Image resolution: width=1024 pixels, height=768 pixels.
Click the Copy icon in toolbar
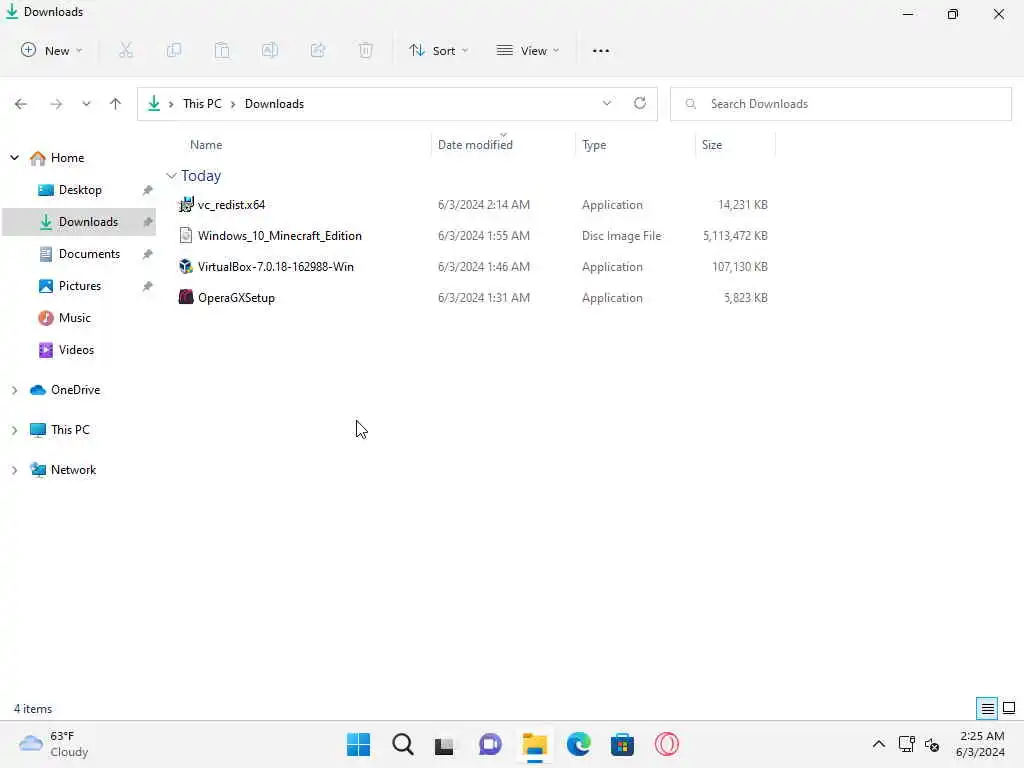[174, 50]
